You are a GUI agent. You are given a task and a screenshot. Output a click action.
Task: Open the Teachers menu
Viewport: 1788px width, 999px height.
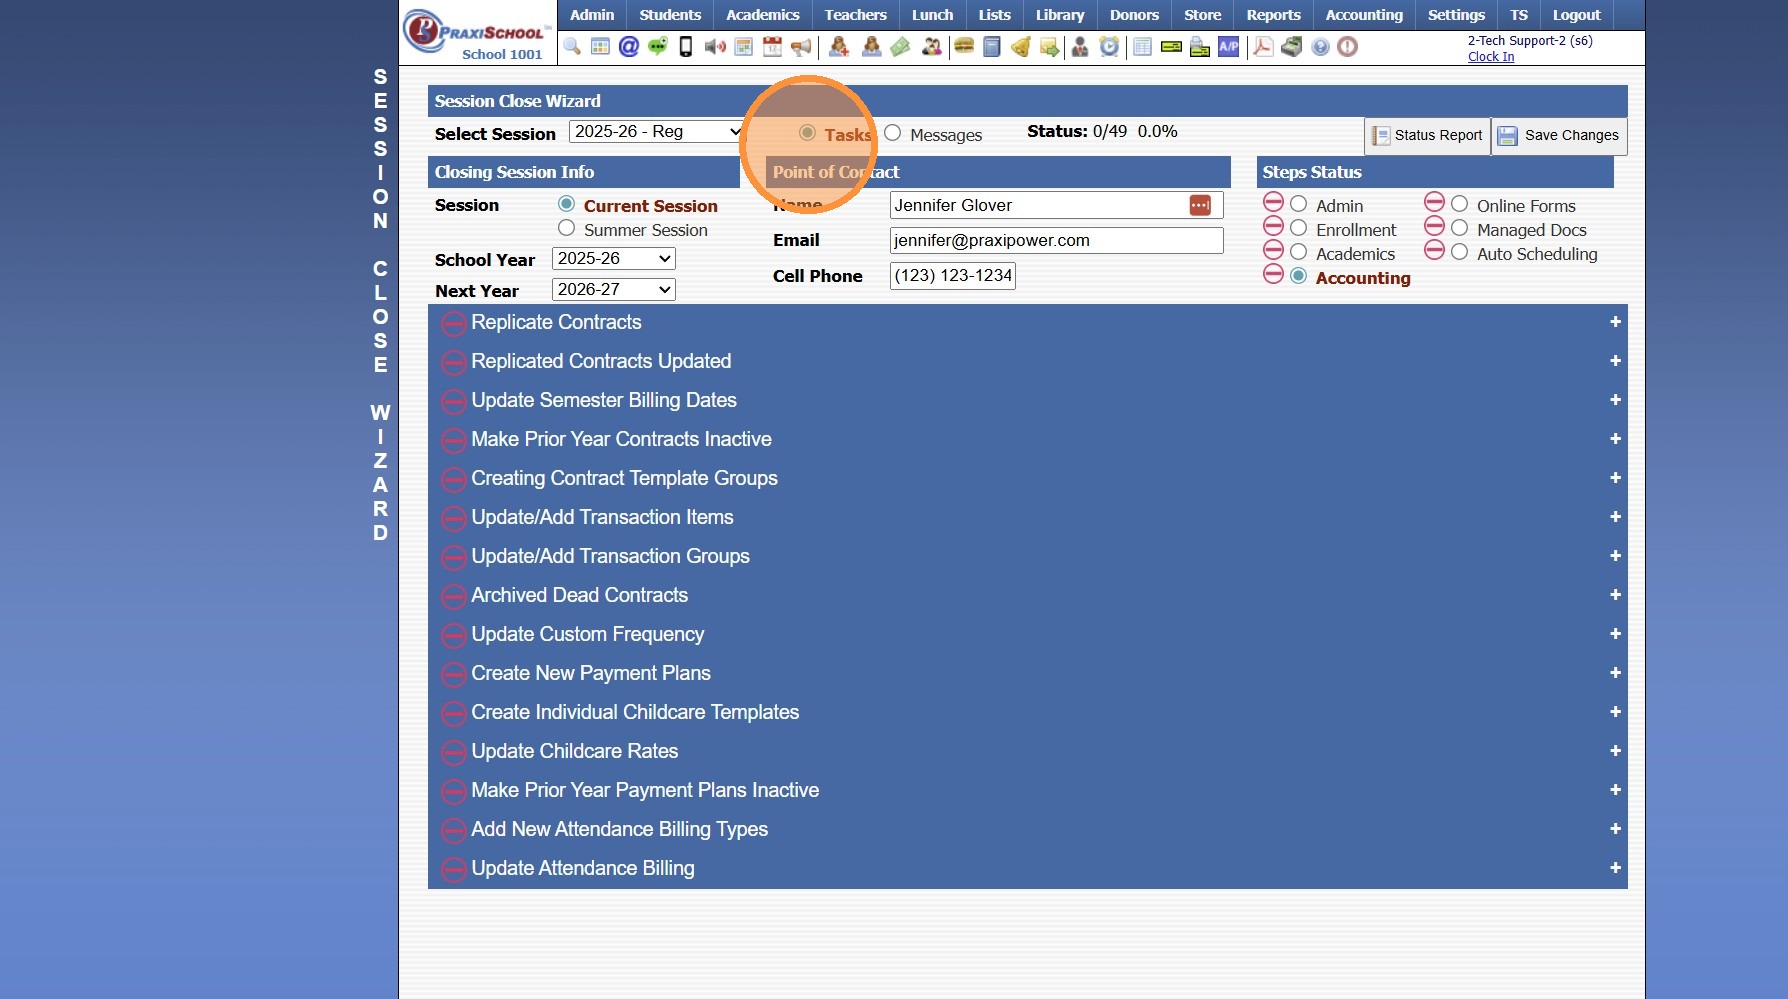tap(856, 15)
